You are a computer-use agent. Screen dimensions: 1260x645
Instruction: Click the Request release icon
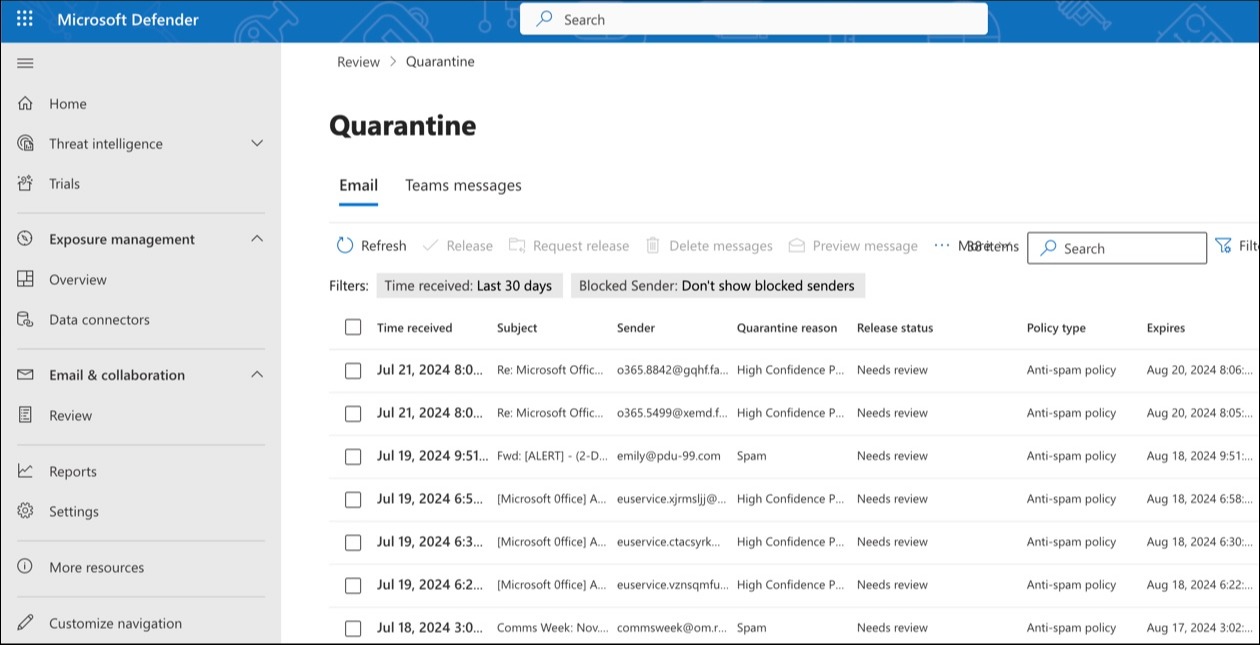(x=517, y=245)
